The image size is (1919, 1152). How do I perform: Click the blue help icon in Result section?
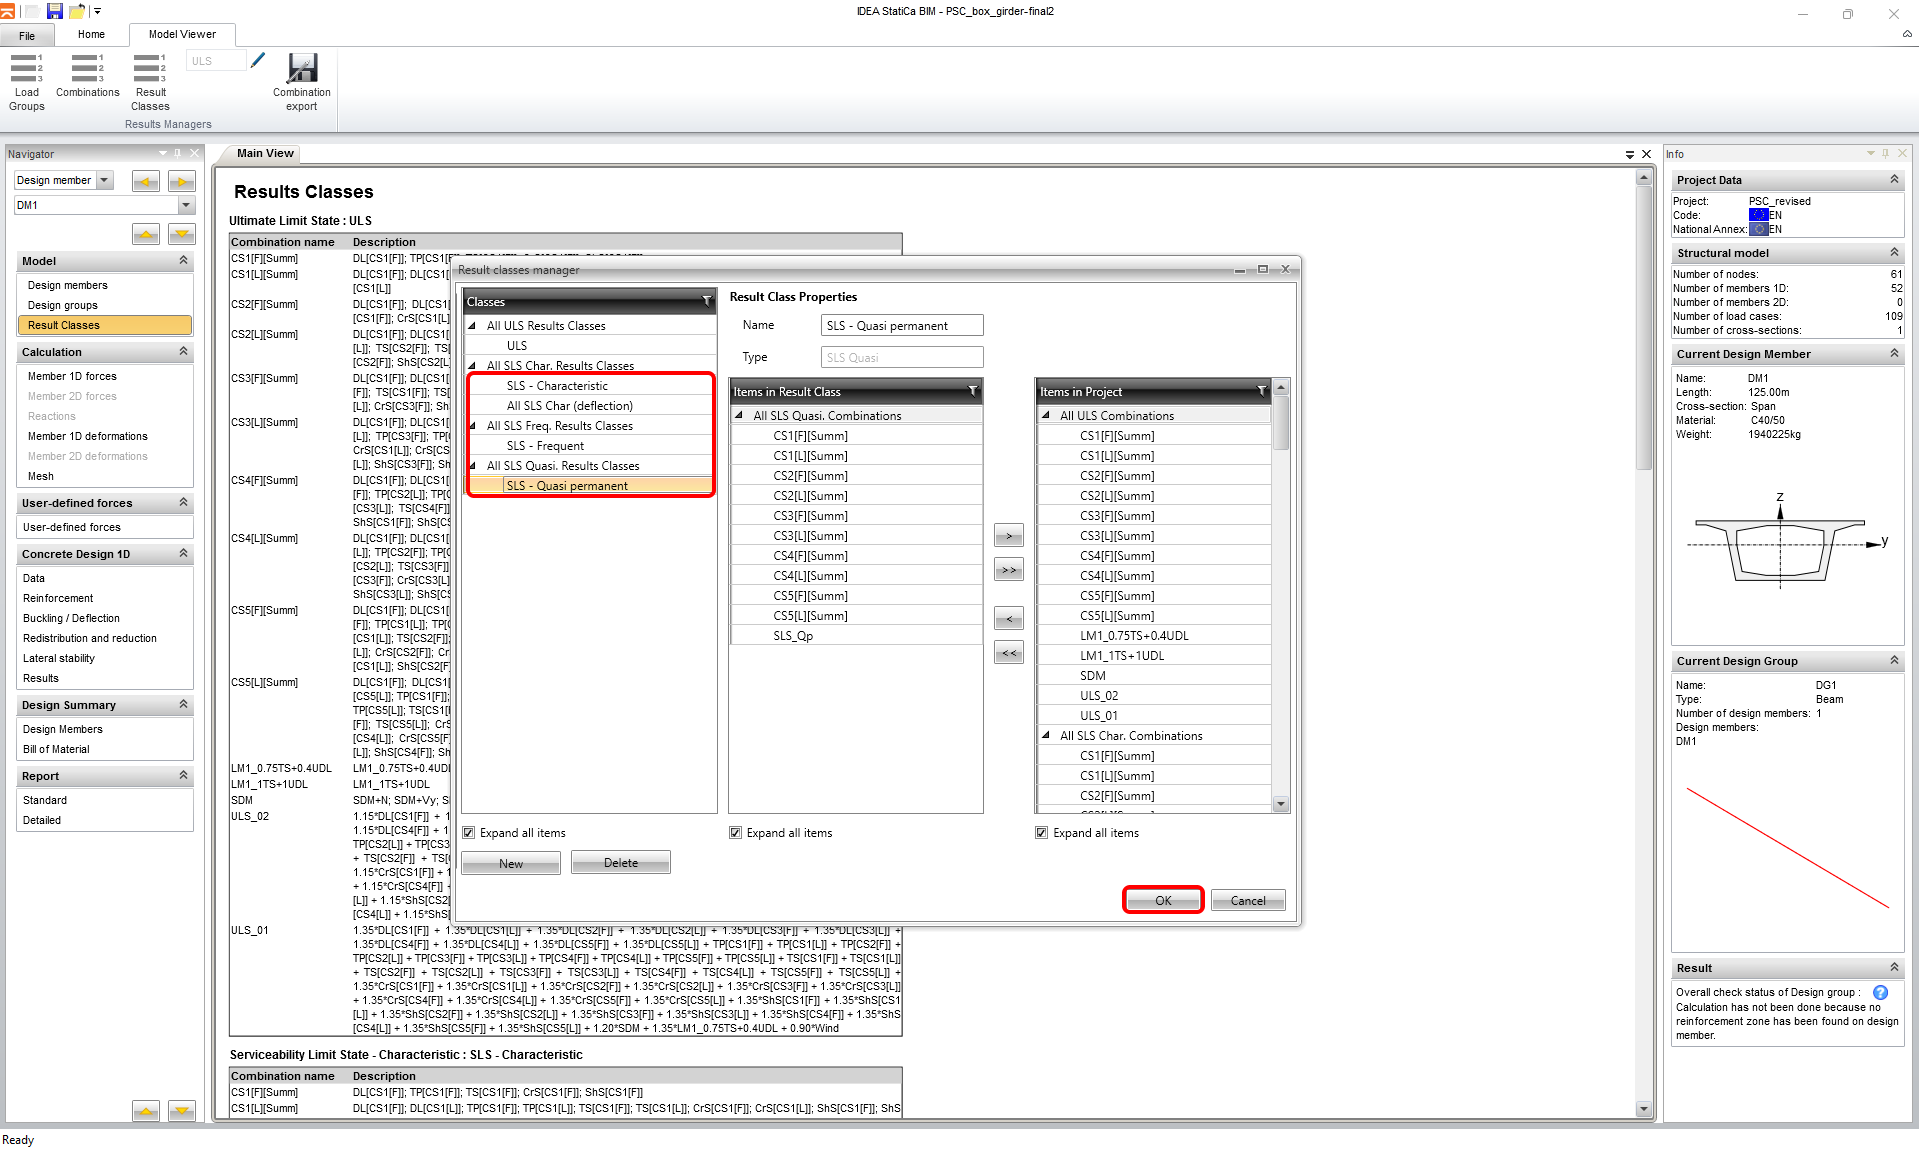[1880, 993]
